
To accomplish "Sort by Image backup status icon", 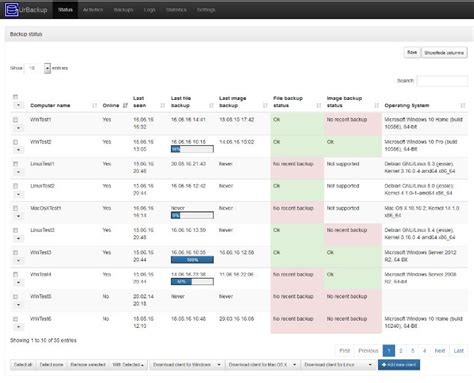I will 376,105.
